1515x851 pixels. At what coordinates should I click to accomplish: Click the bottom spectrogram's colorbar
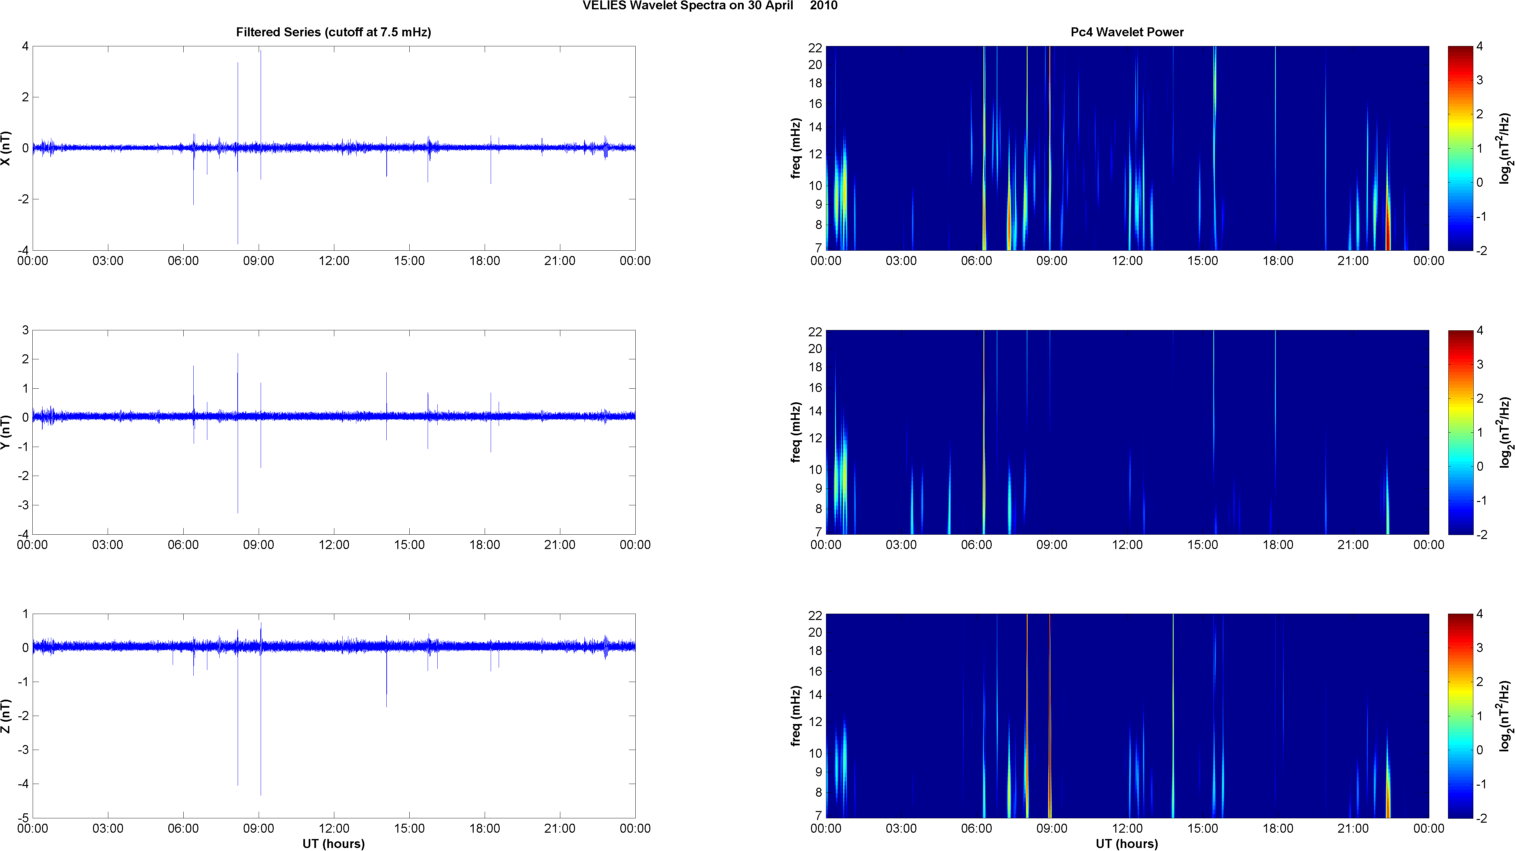pos(1460,716)
